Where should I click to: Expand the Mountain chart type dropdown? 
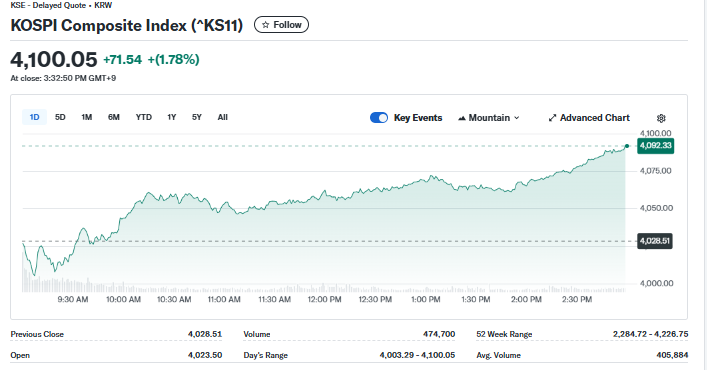(517, 118)
